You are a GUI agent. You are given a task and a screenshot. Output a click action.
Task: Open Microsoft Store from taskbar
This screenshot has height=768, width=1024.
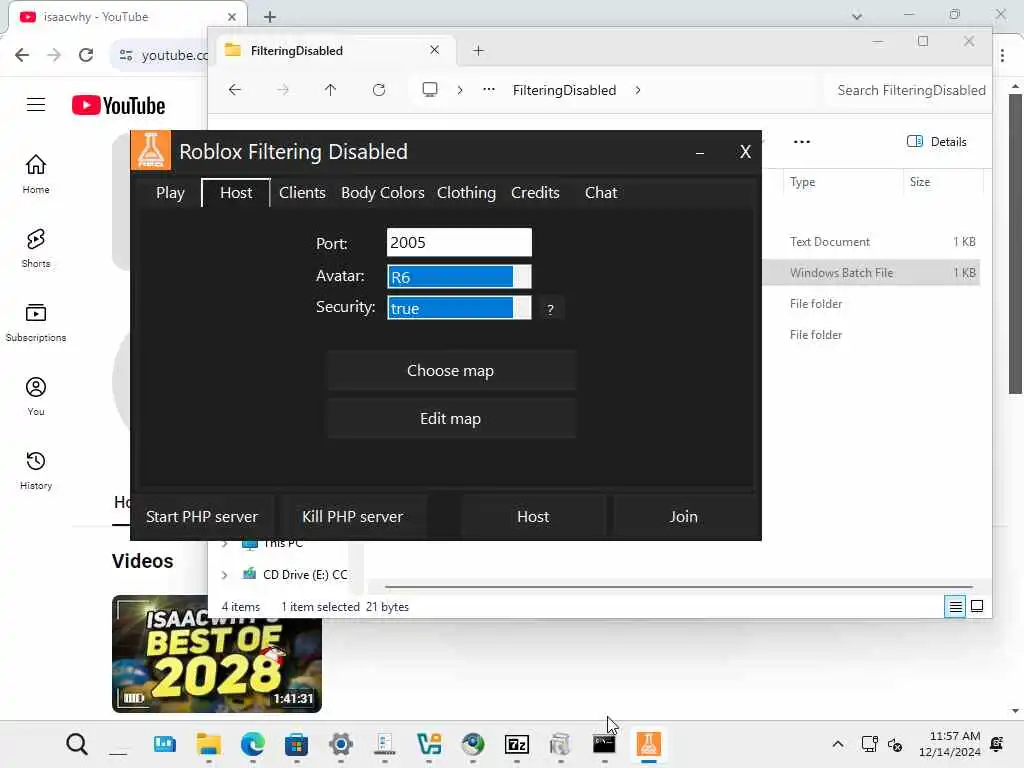tap(296, 744)
